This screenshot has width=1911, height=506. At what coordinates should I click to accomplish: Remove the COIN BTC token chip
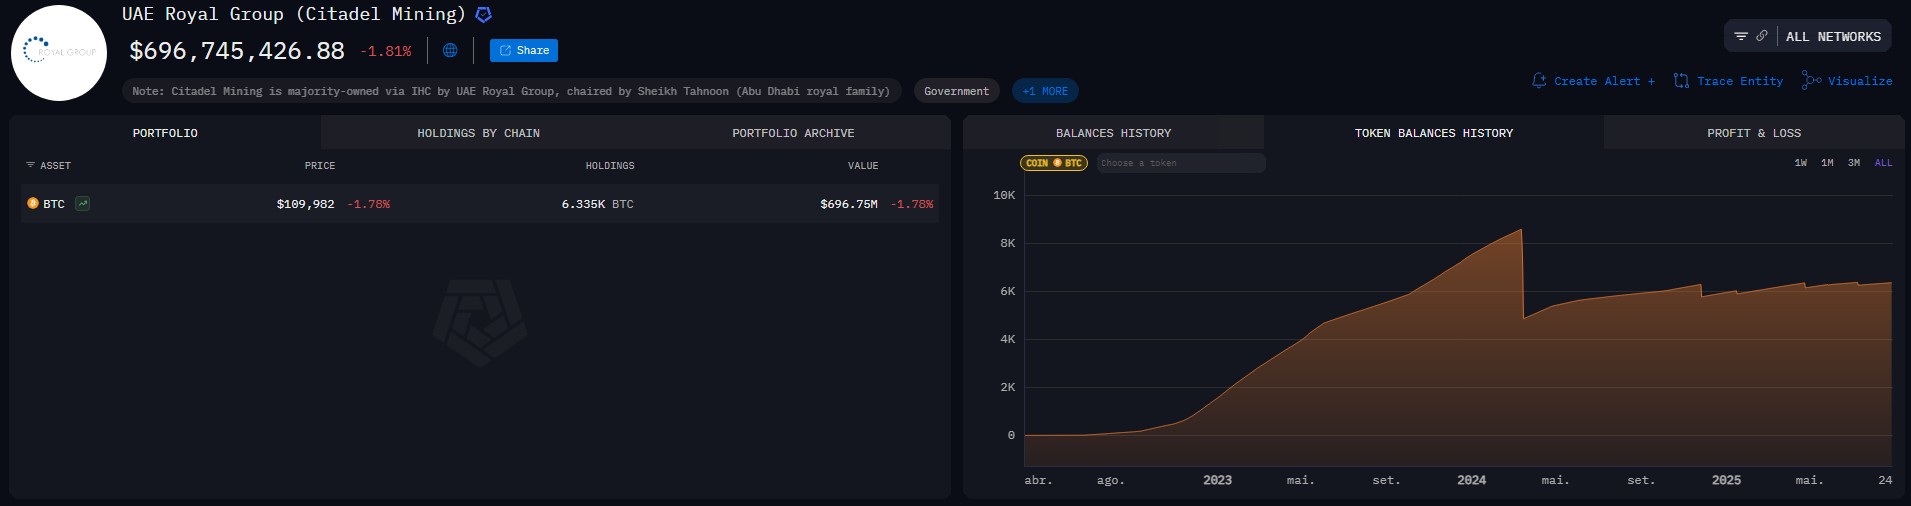click(1054, 163)
